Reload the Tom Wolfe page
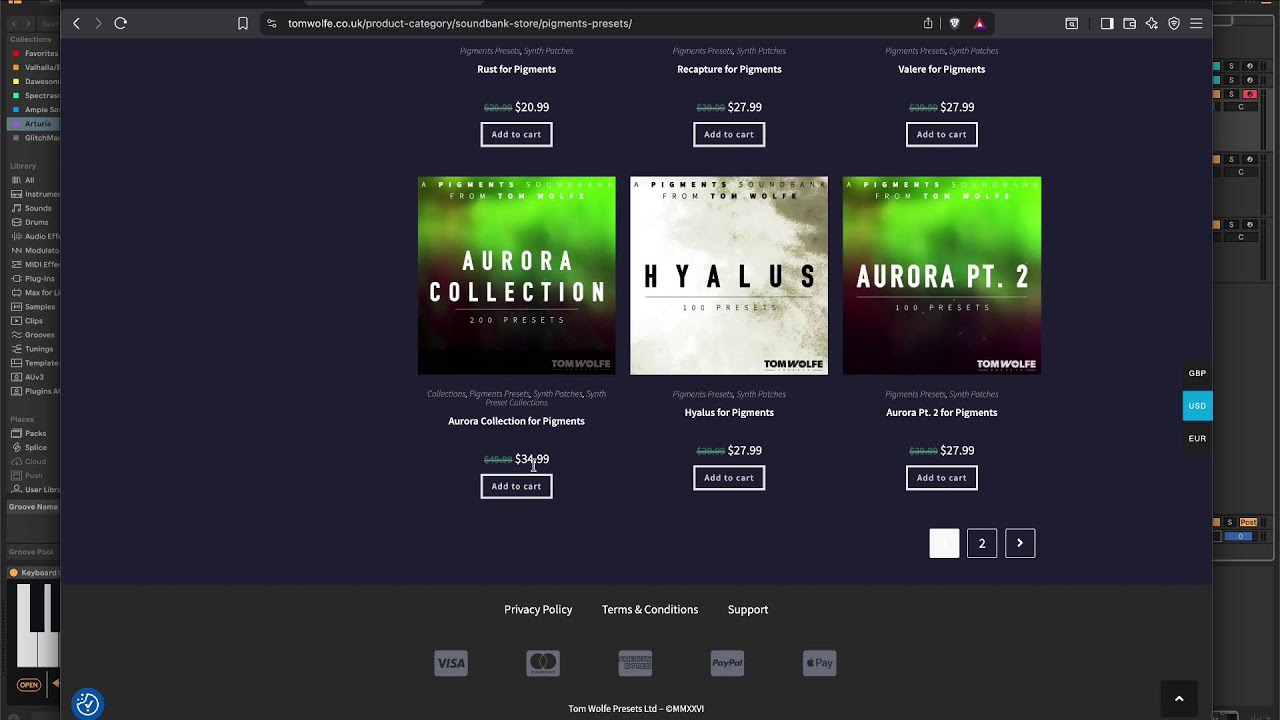 (121, 23)
